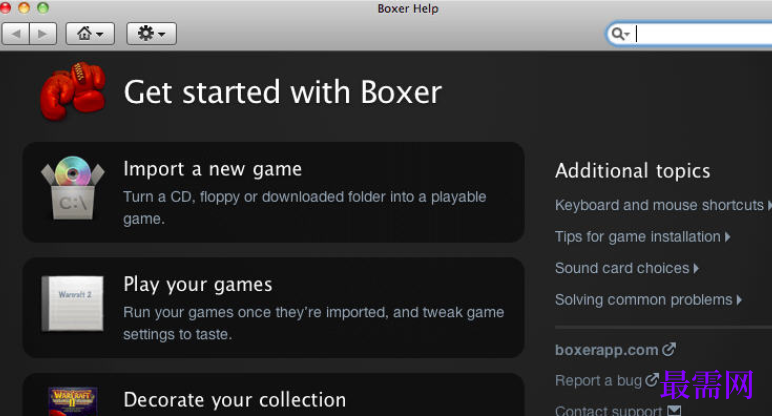Click the Report a bug link
Screen dimensions: 772x416
click(598, 381)
